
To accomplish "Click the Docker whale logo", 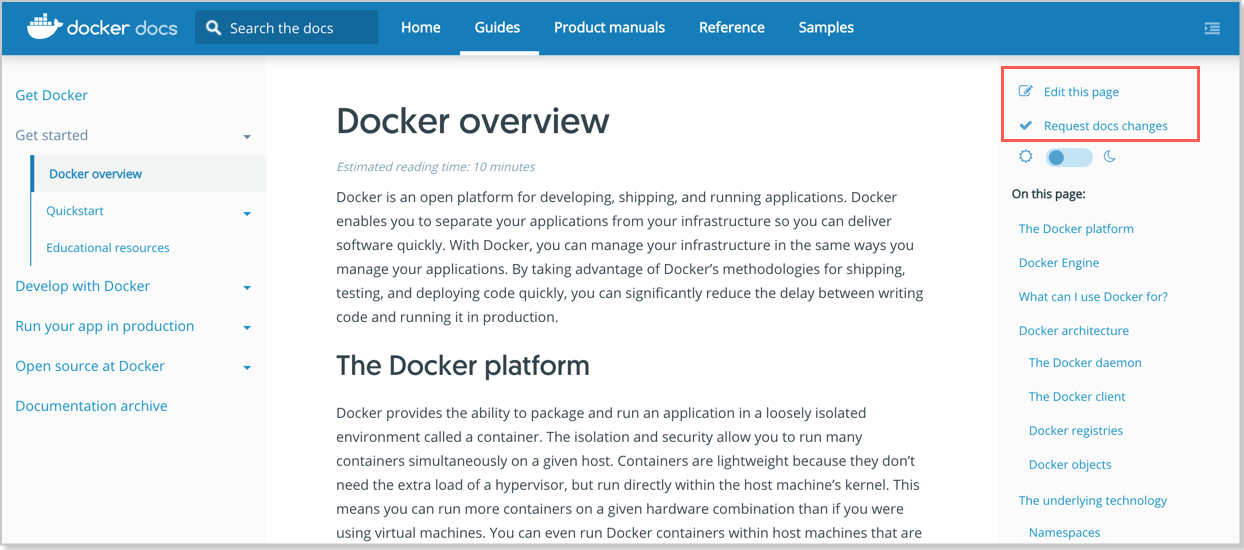I will pos(44,27).
